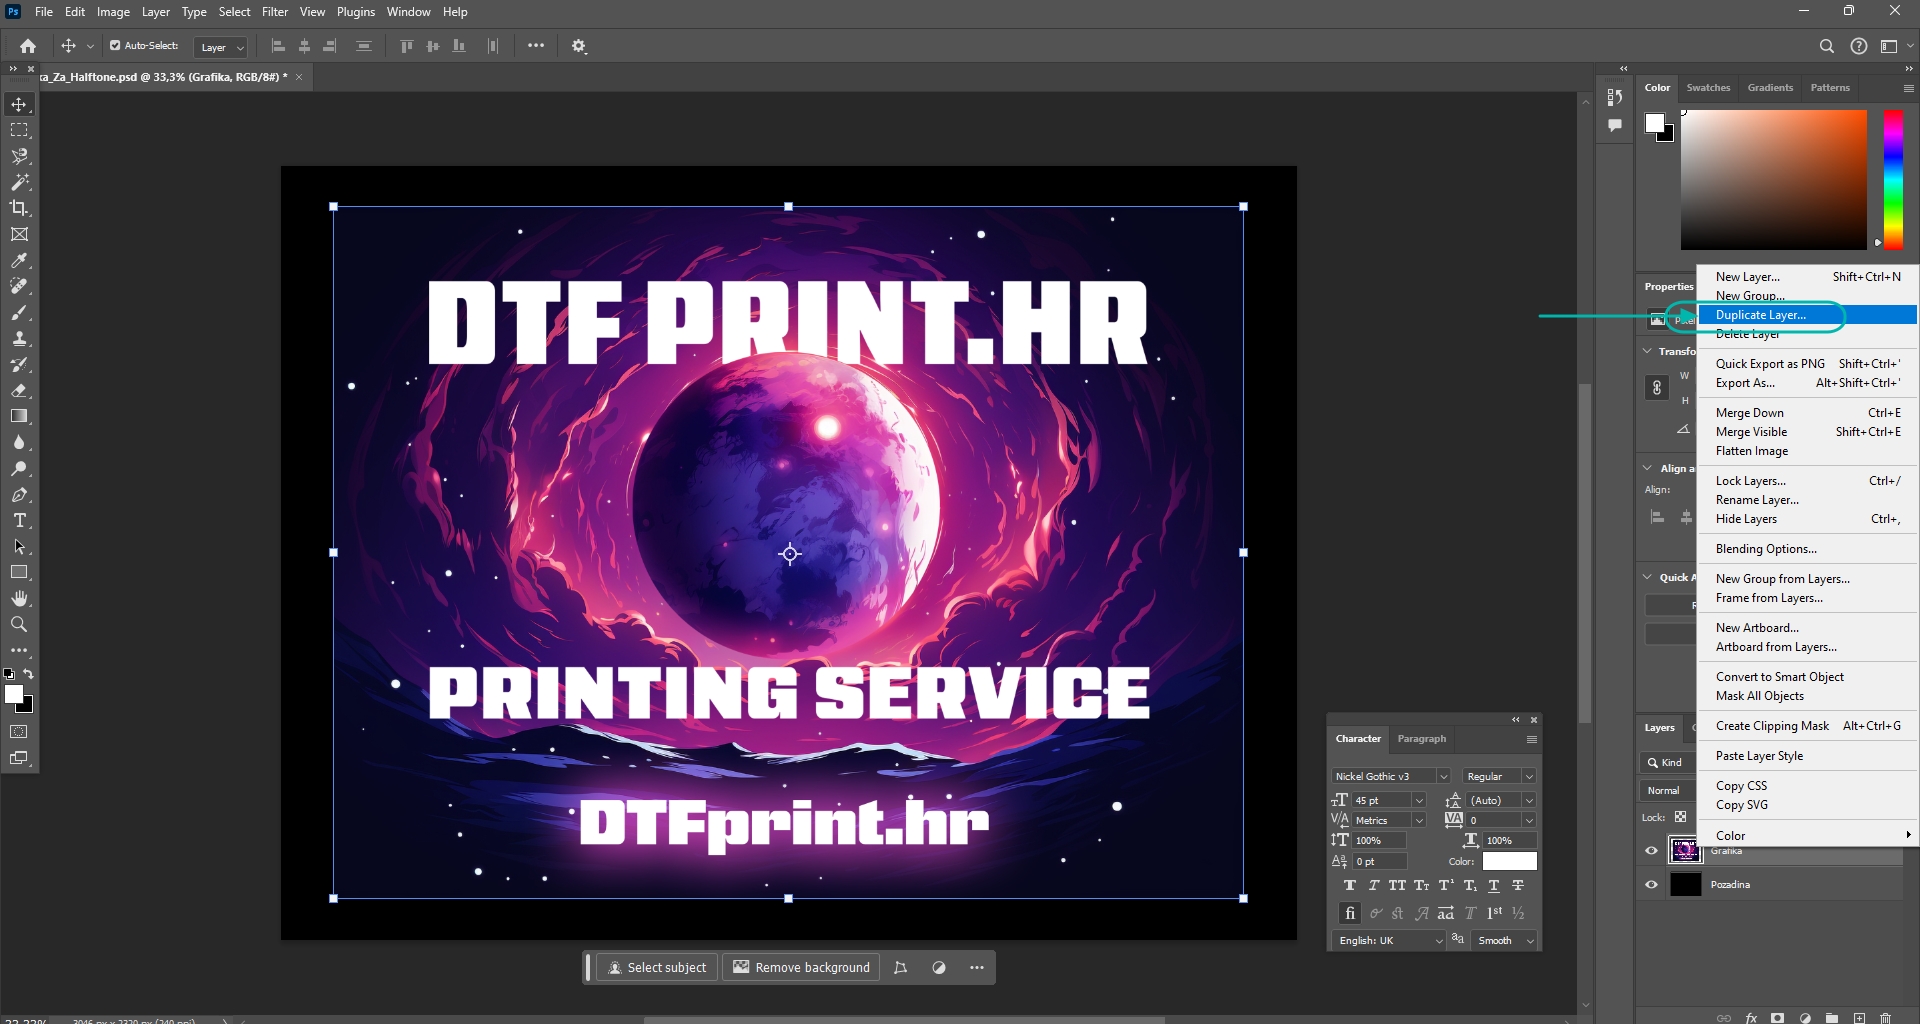Open the Gradients tab

click(1770, 88)
